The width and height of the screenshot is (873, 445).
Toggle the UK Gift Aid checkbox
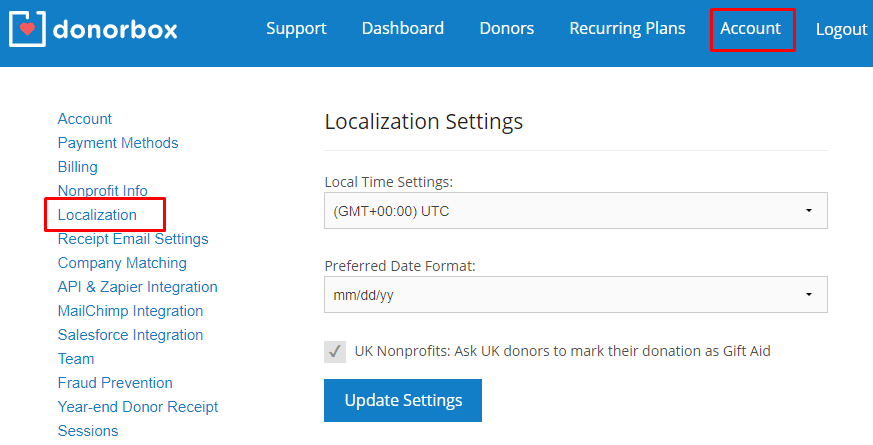click(x=335, y=352)
